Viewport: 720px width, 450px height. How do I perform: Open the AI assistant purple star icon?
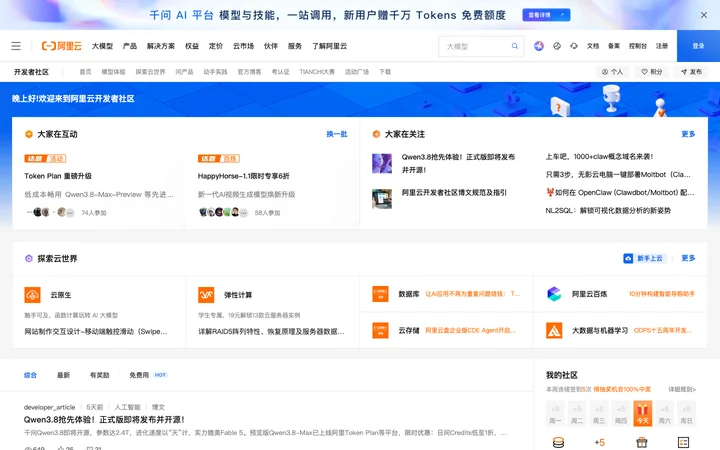(x=539, y=46)
